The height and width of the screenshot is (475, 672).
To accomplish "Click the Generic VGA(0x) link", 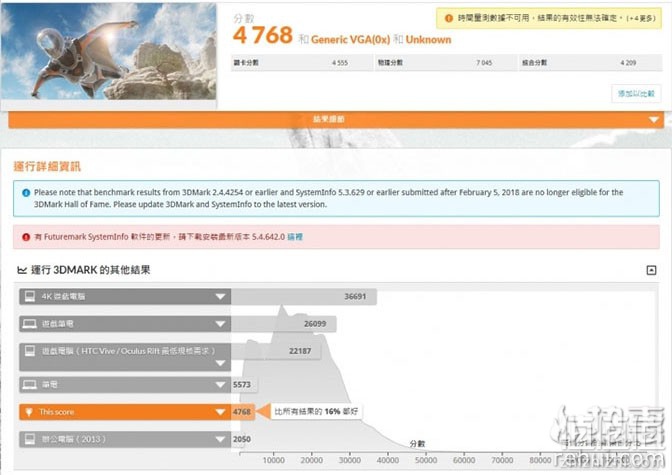I will coord(350,40).
